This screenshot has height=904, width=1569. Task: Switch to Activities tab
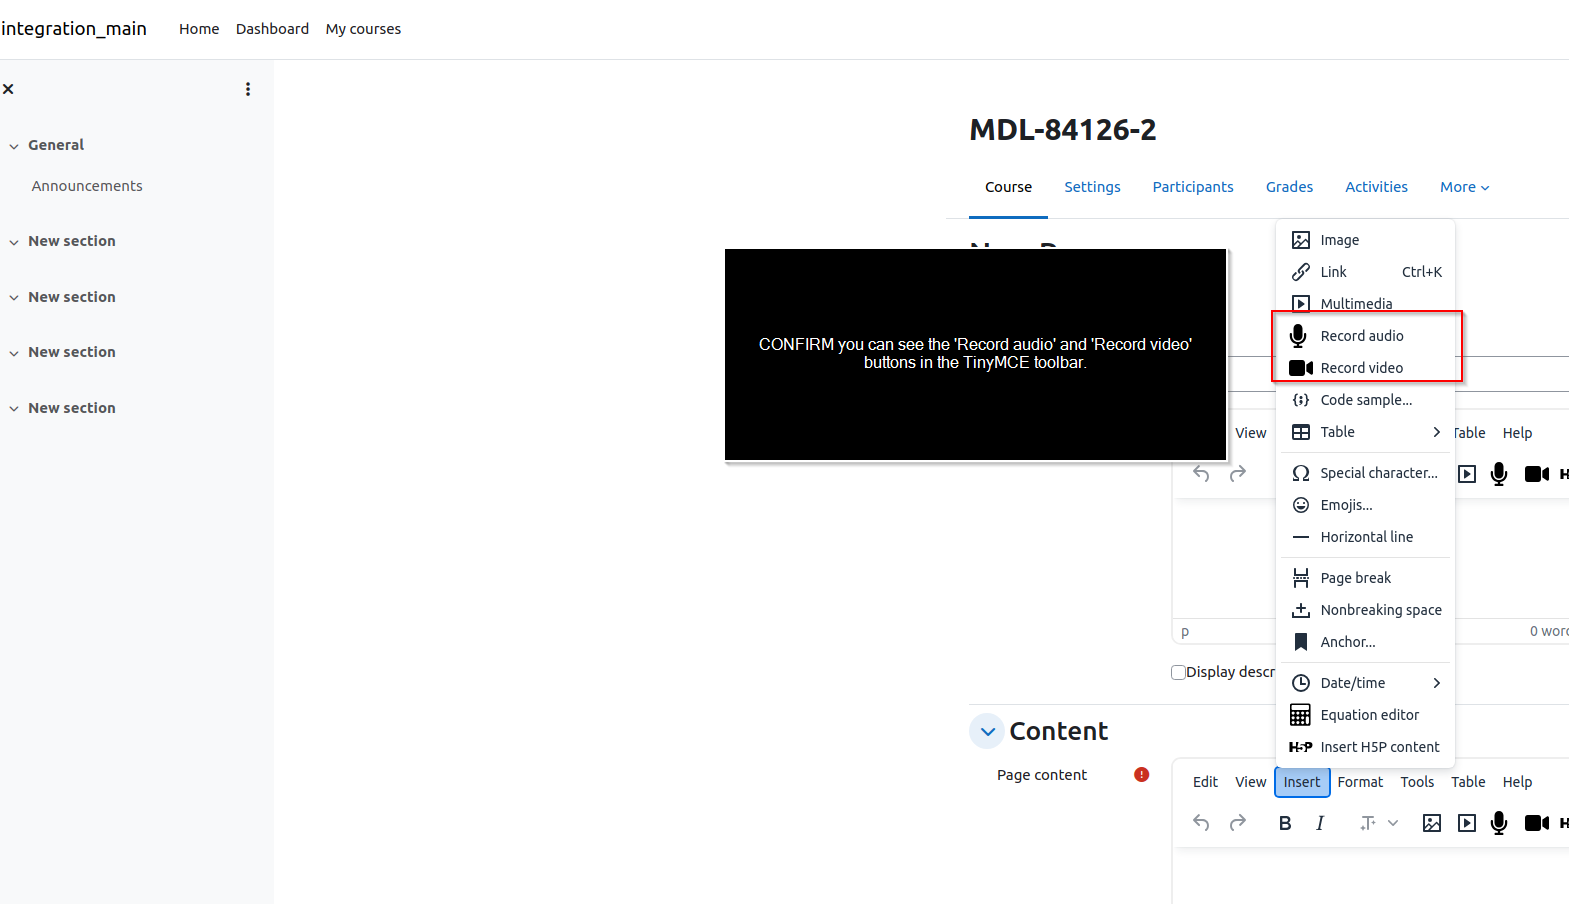(x=1376, y=187)
